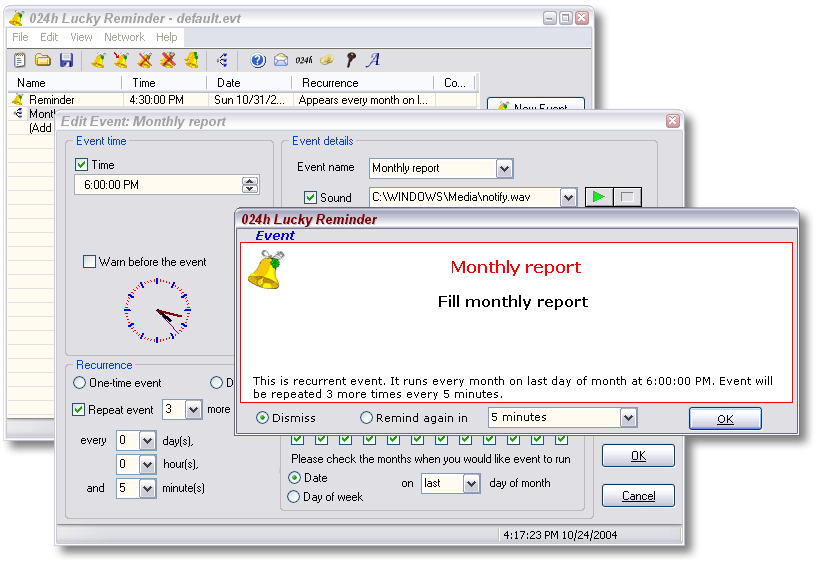Viewport: 817px width, 563px height.
Task: Click the 024h logo toolbar icon
Action: tap(304, 60)
